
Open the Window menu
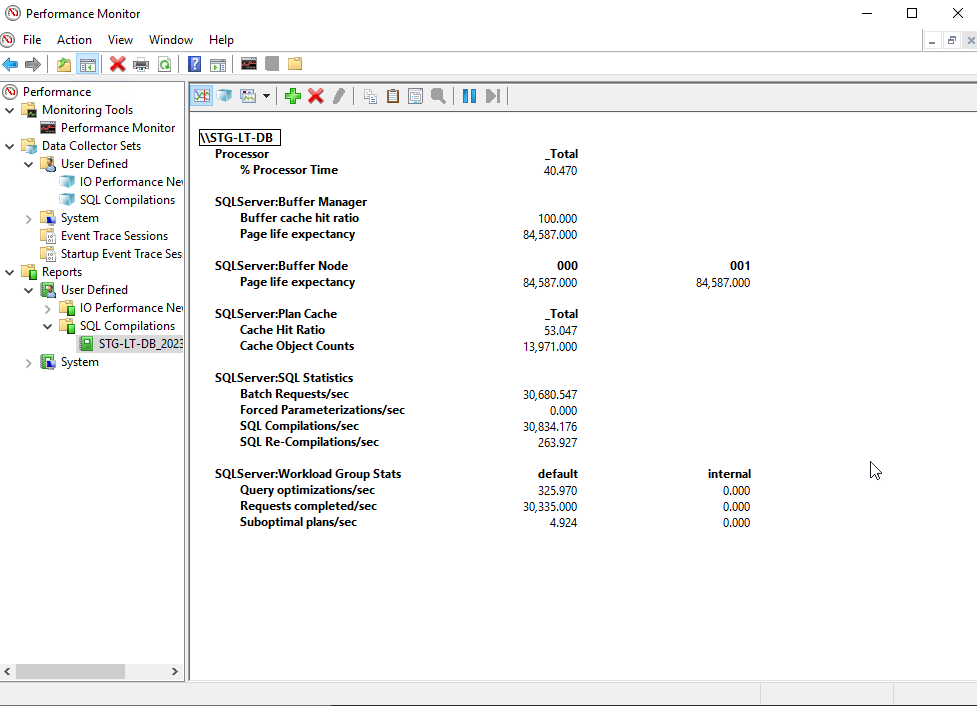(x=171, y=40)
